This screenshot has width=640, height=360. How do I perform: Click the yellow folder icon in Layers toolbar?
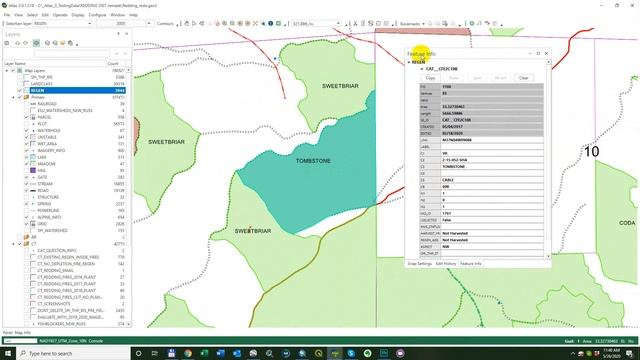[62, 43]
